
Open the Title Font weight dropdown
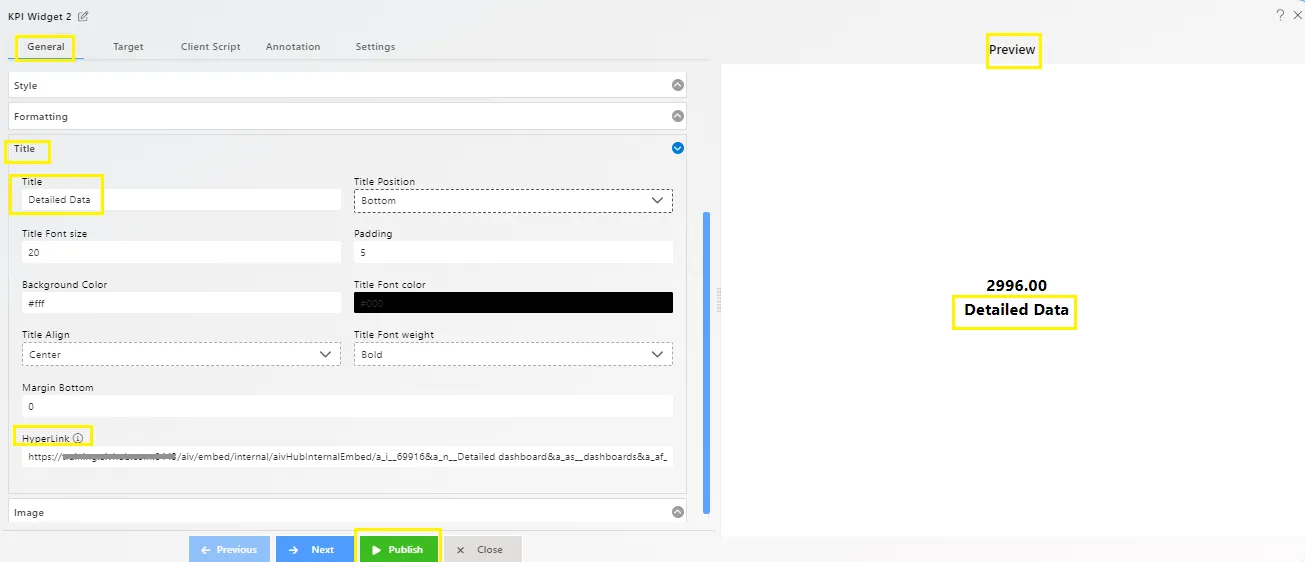pos(513,355)
